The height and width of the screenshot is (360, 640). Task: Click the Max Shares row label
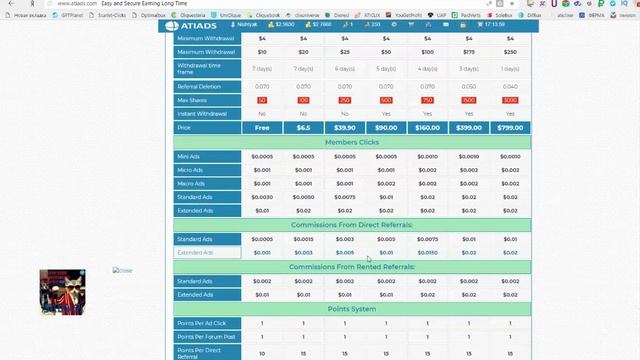coord(207,100)
